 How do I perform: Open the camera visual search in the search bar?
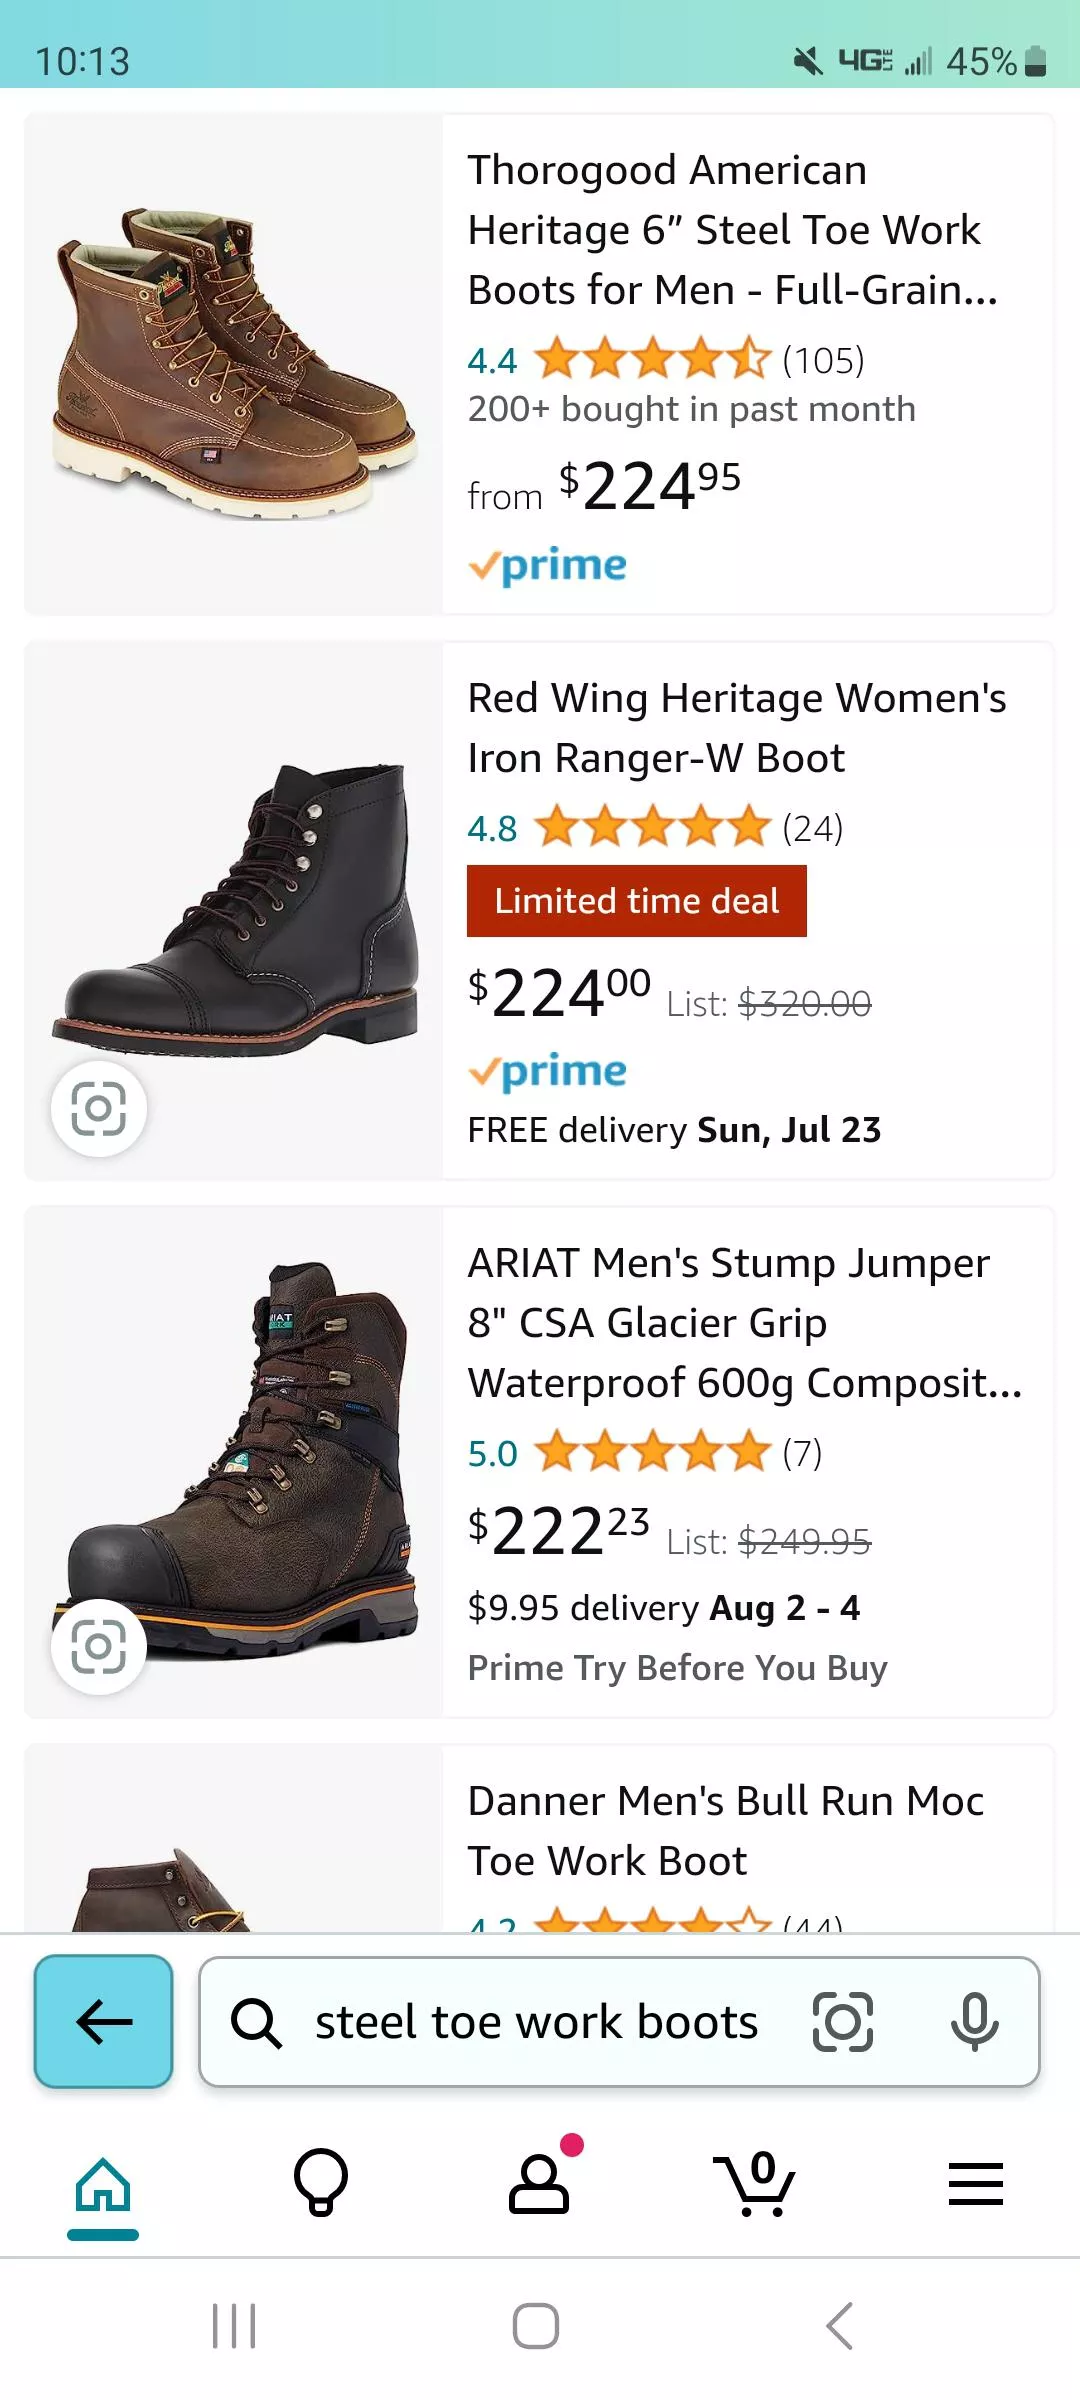[x=843, y=2021]
